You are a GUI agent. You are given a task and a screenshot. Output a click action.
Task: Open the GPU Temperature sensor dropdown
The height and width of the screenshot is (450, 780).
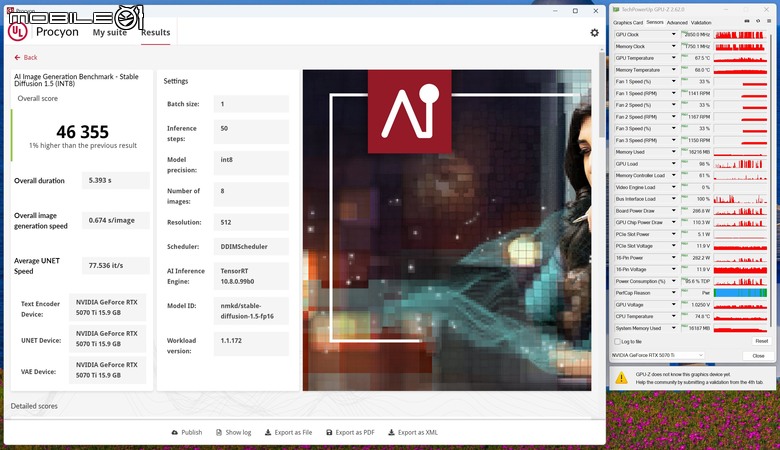673,58
